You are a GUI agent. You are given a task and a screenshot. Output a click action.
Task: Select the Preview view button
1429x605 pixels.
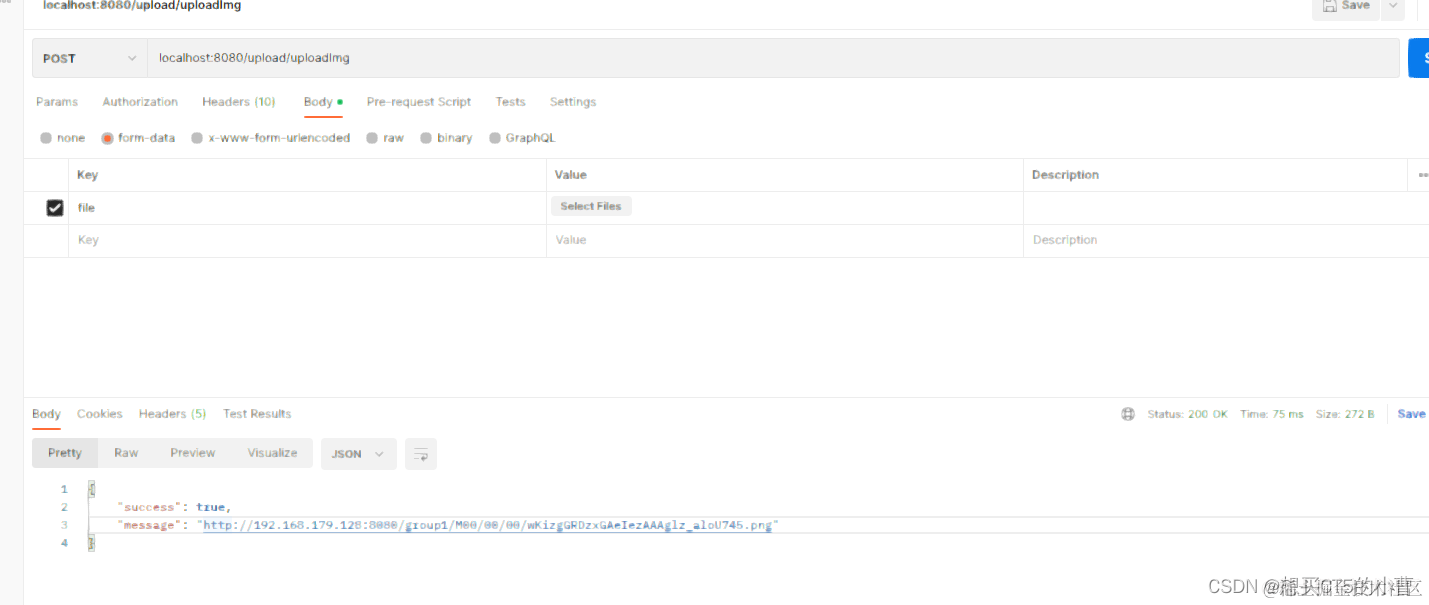(x=193, y=453)
